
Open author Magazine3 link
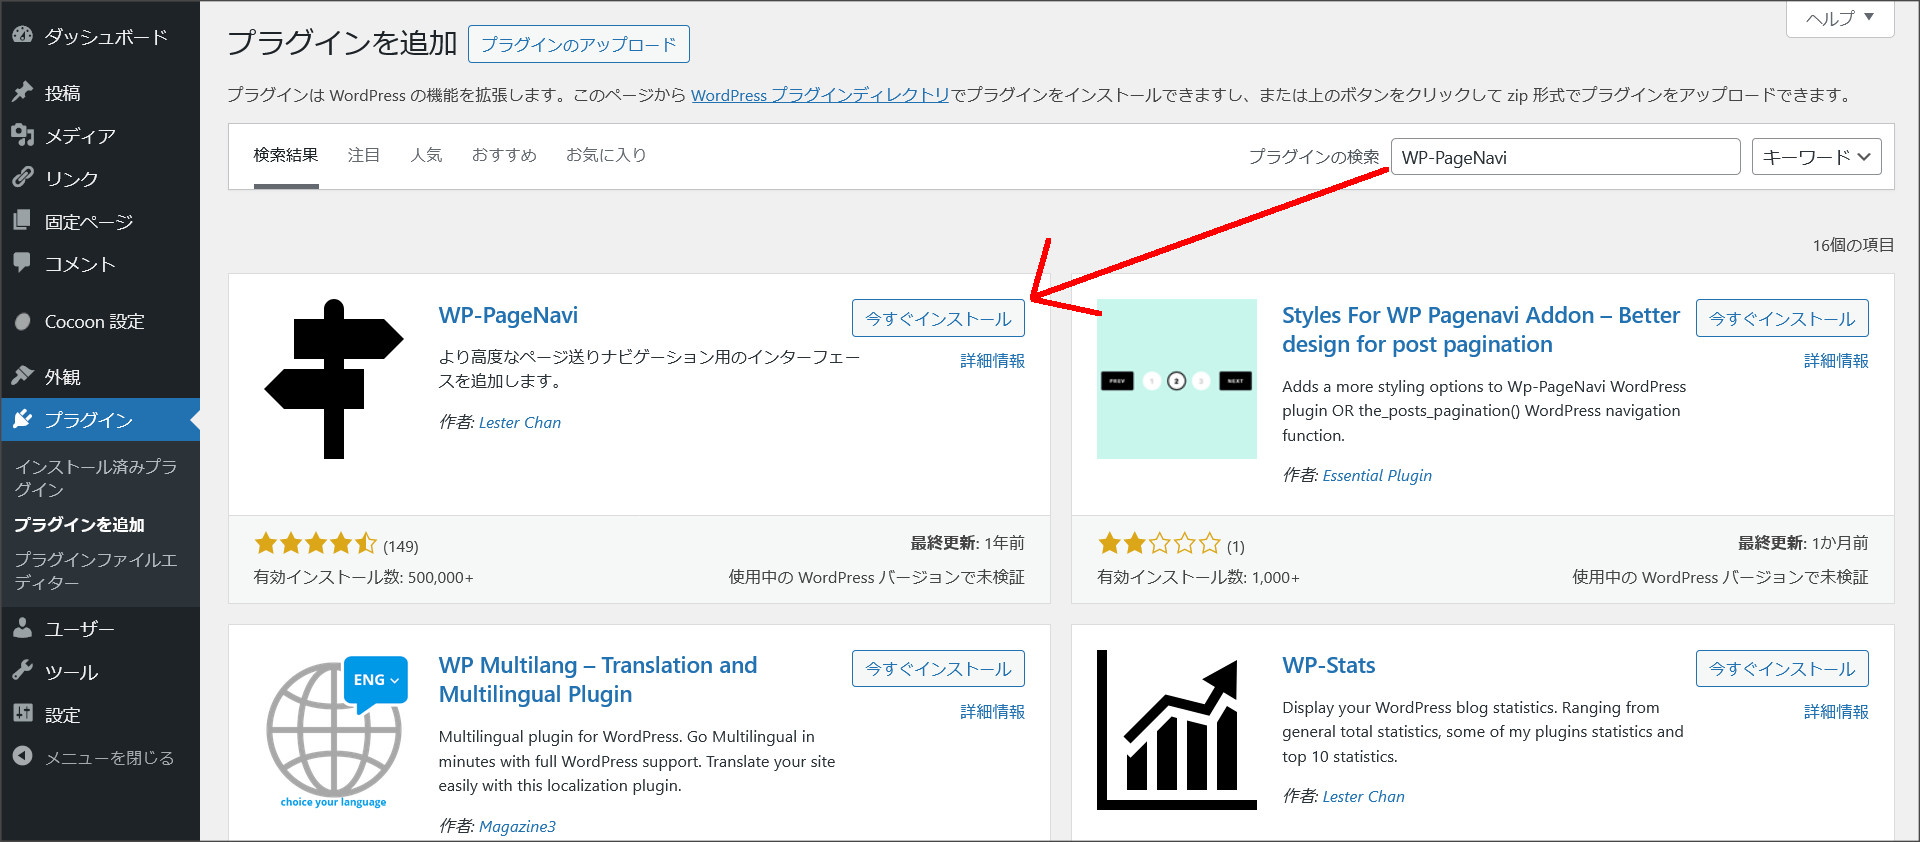[x=517, y=826]
